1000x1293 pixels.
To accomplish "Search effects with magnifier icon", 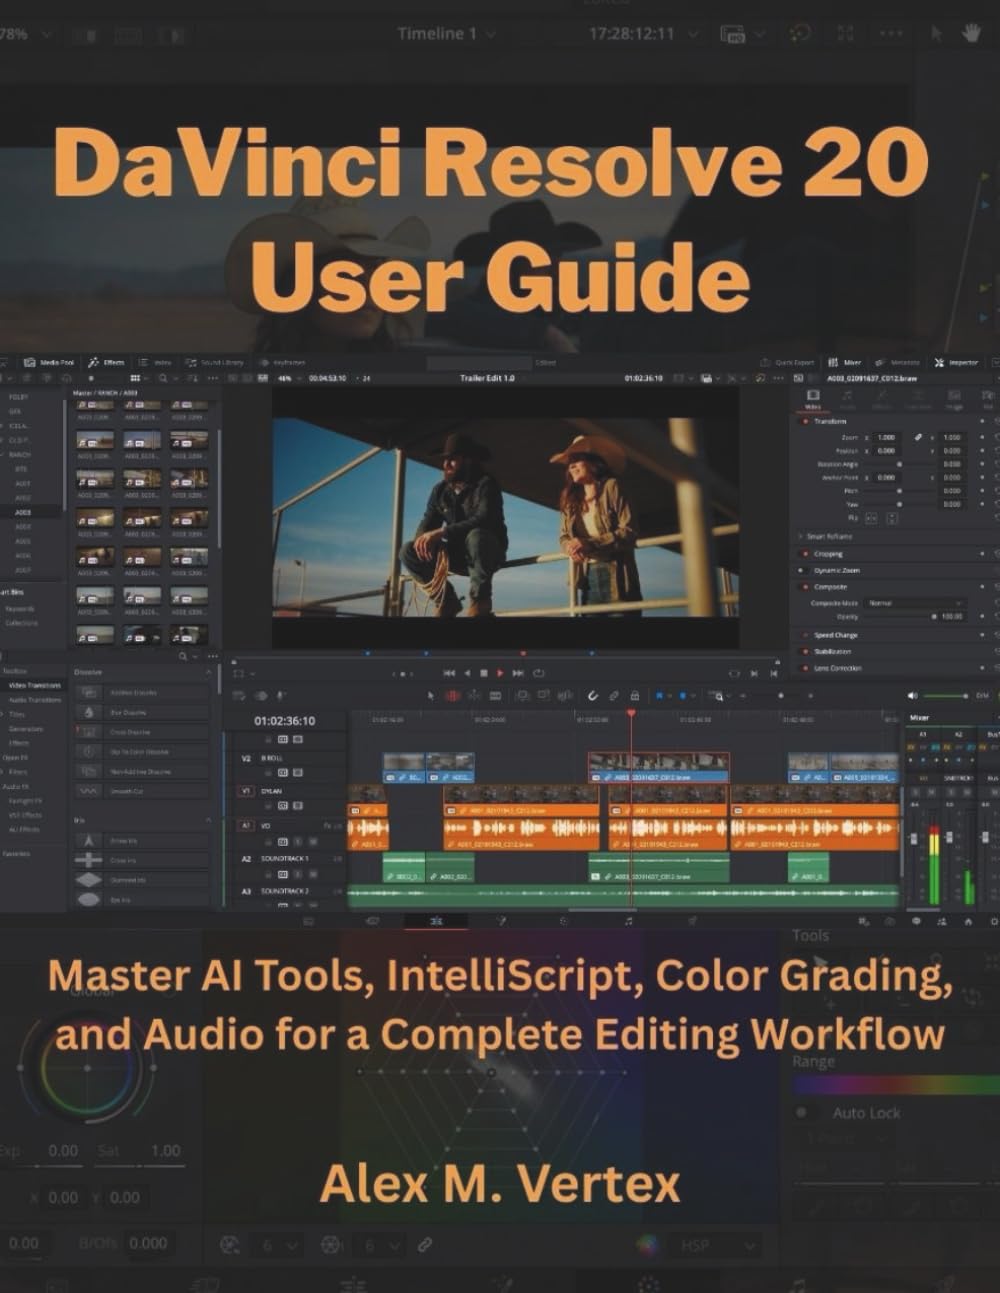I will [184, 656].
